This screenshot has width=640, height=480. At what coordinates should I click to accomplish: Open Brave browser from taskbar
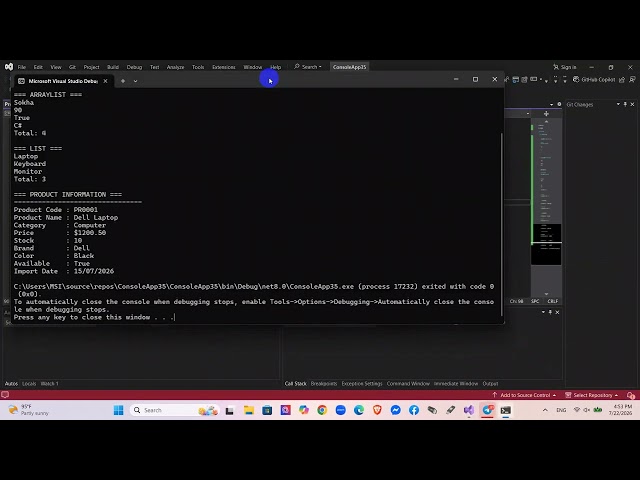(377, 410)
